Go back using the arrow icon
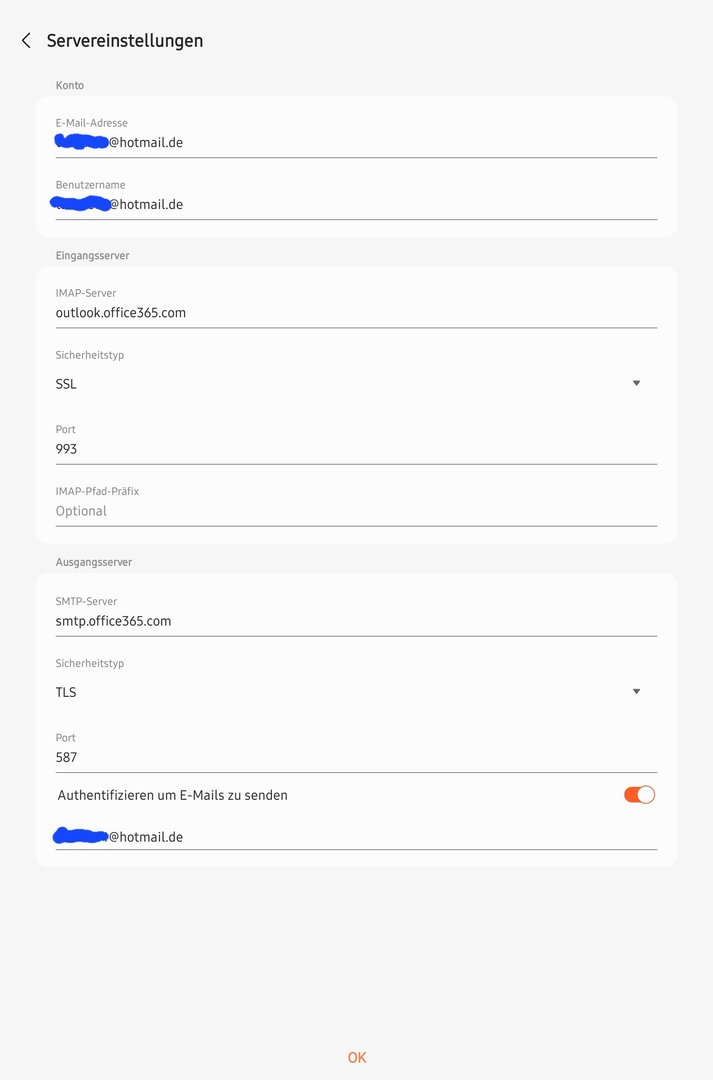This screenshot has height=1080, width=713. tap(26, 41)
